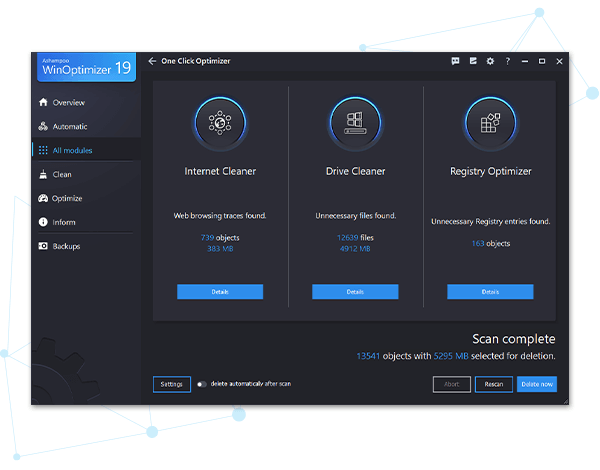
Task: Click the Inform info icon
Action: coord(43,222)
